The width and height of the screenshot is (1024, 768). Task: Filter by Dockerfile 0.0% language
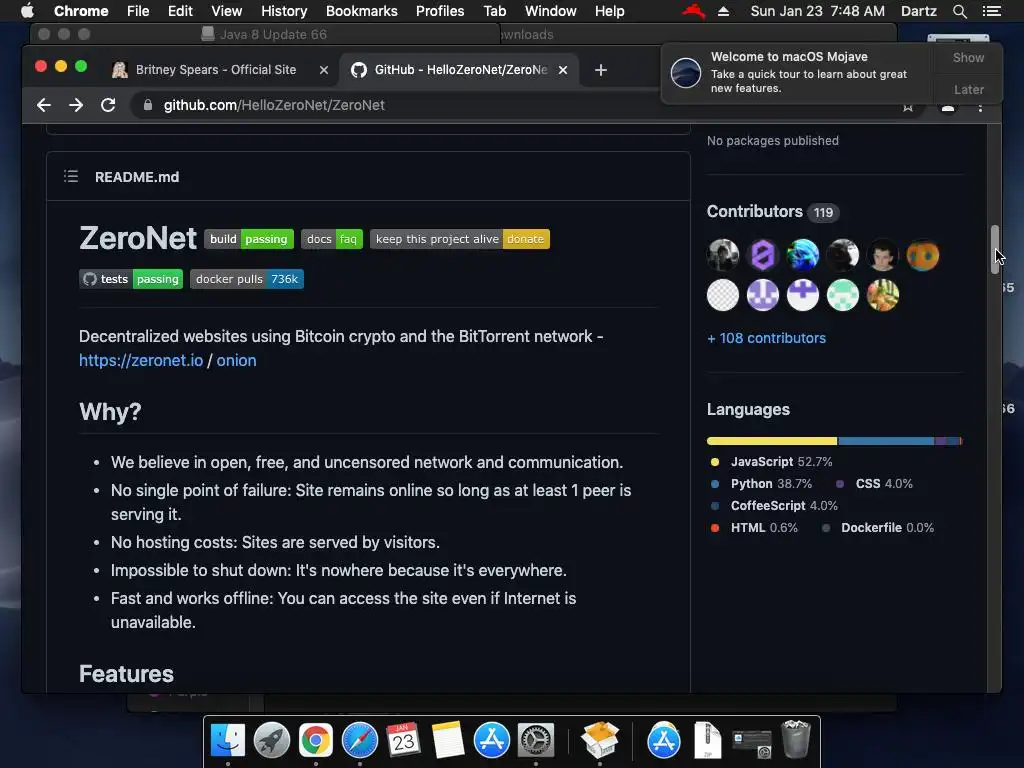[878, 528]
